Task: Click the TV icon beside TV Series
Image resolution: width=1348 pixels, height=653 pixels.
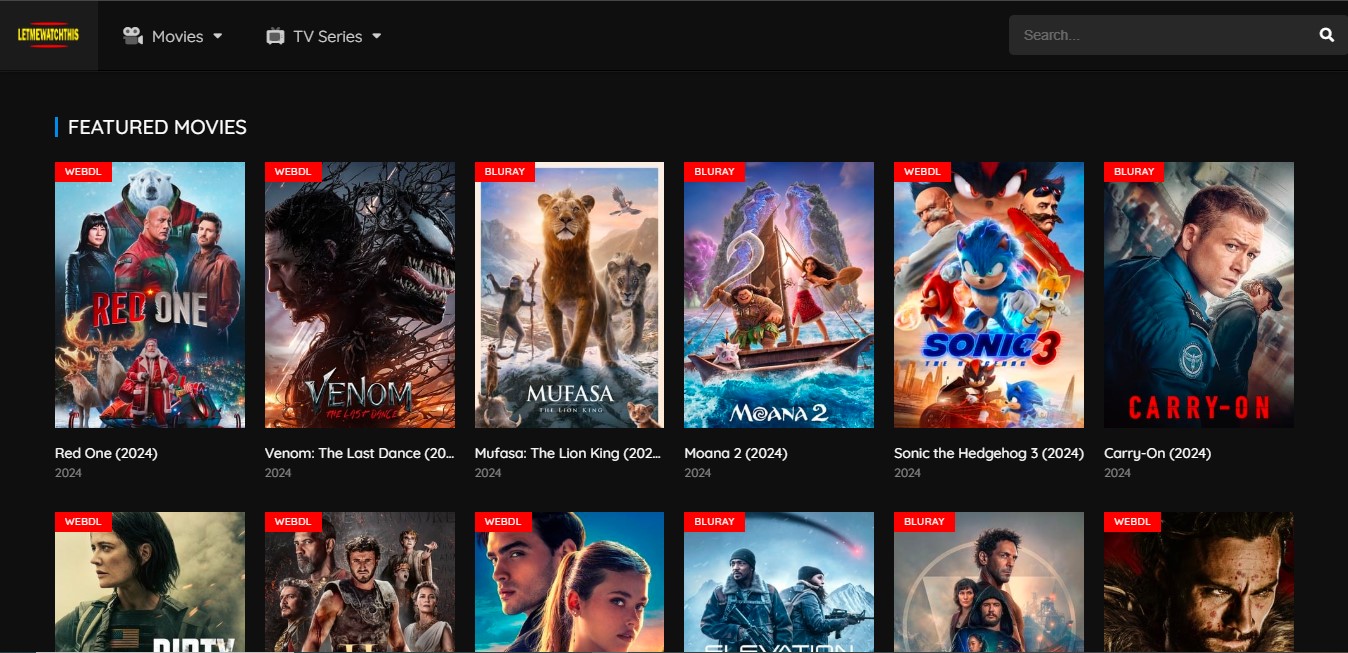Action: click(x=275, y=36)
